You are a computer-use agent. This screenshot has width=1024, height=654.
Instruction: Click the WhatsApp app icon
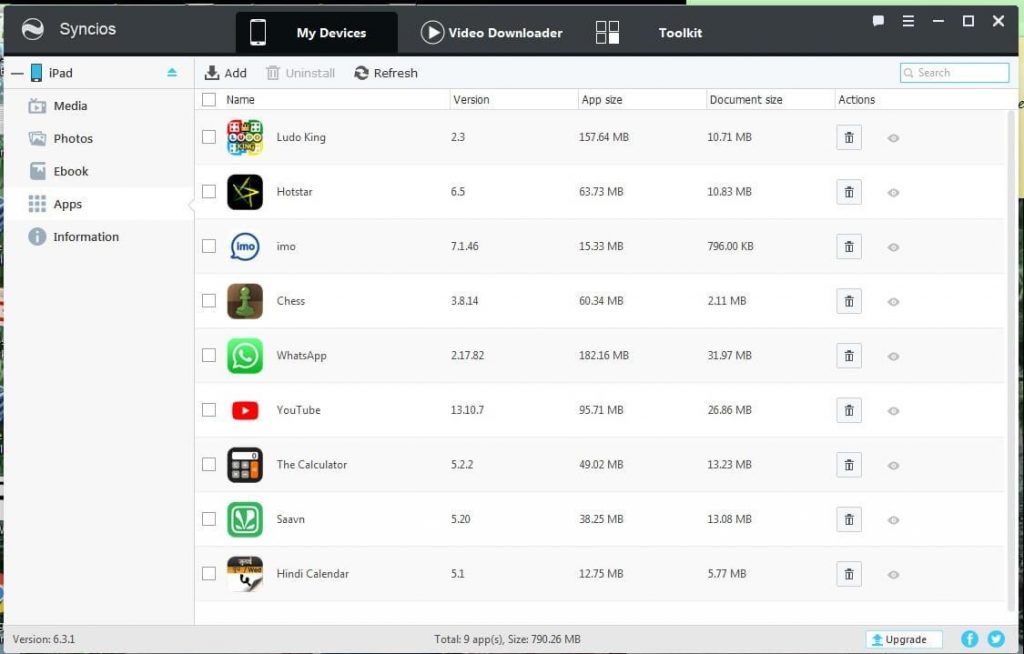pyautogui.click(x=245, y=355)
